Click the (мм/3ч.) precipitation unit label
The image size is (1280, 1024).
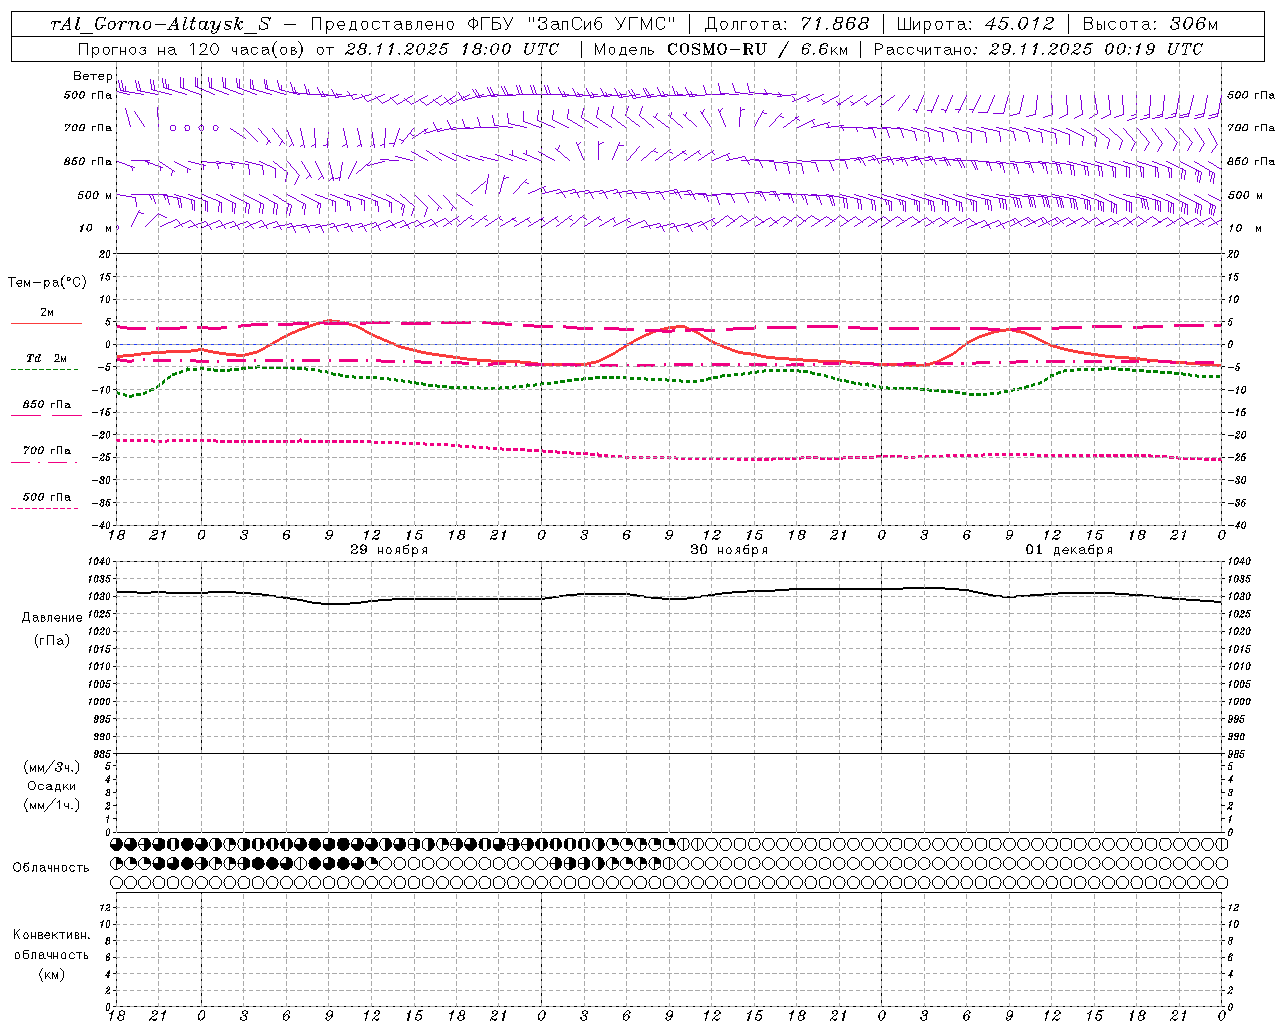(x=52, y=767)
